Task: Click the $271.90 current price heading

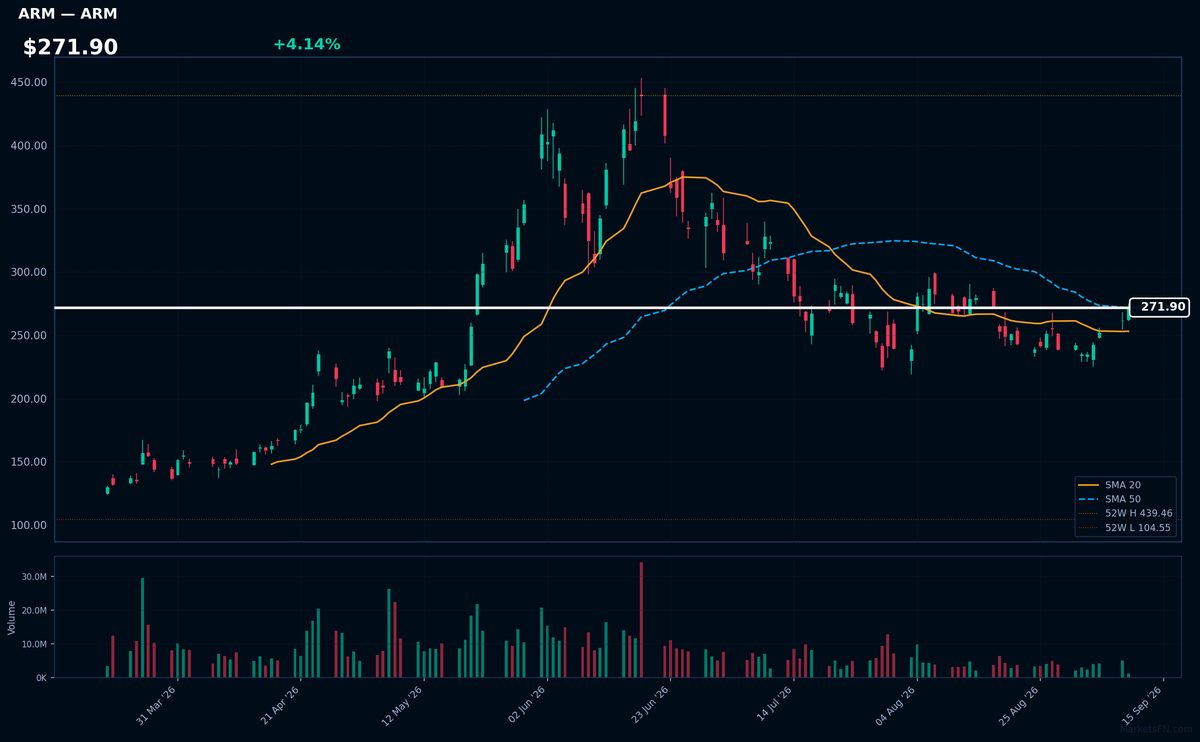Action: (70, 47)
